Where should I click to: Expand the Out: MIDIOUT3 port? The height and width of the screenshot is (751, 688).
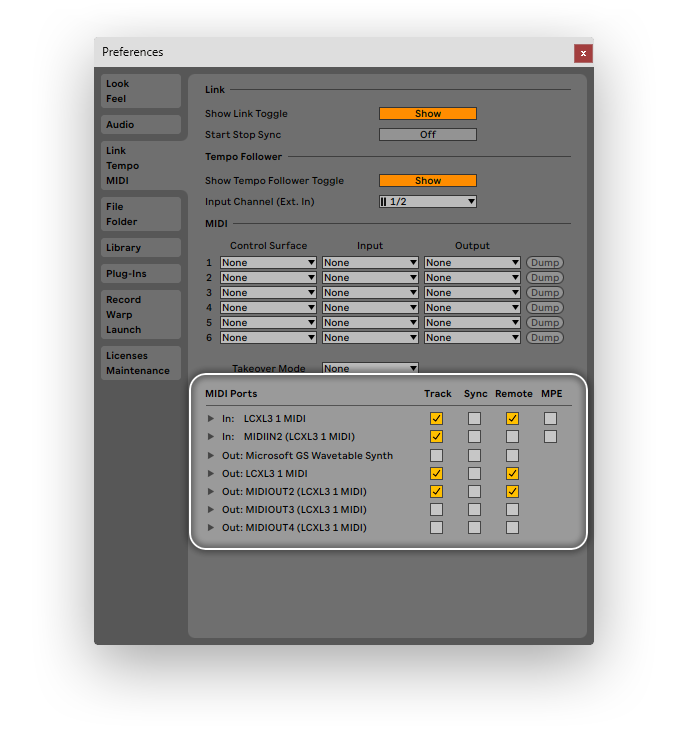[210, 510]
